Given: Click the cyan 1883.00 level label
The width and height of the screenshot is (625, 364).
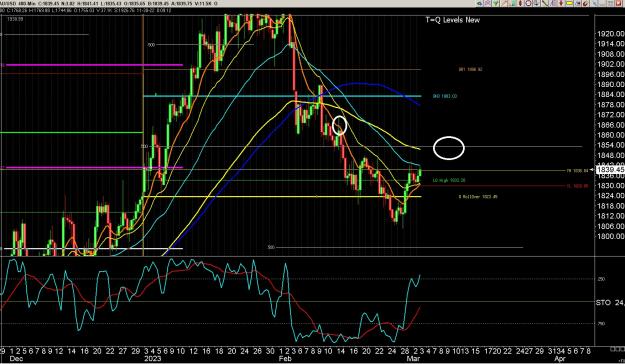Looking at the screenshot, I should tap(445, 96).
